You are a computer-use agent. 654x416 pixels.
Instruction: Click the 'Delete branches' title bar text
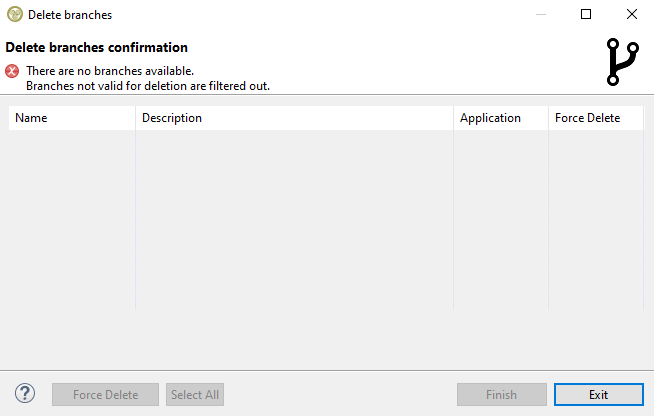[x=70, y=15]
